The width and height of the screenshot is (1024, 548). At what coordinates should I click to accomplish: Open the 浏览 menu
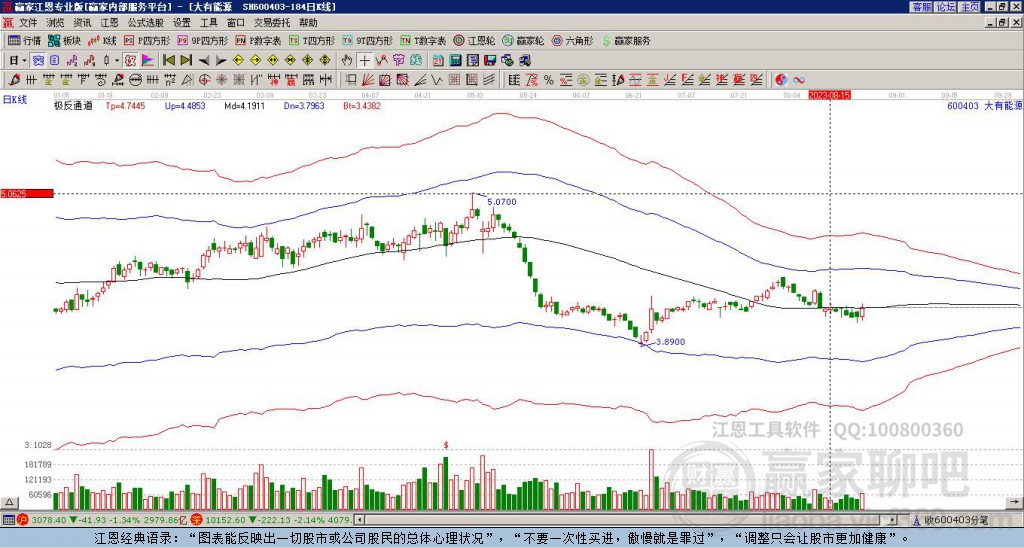pyautogui.click(x=56, y=23)
